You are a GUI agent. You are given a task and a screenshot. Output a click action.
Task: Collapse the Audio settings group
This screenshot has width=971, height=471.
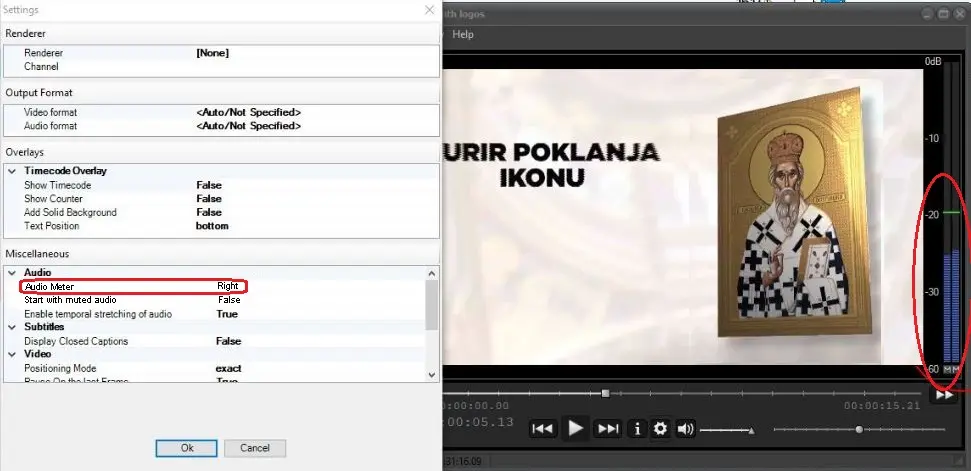[x=12, y=272]
